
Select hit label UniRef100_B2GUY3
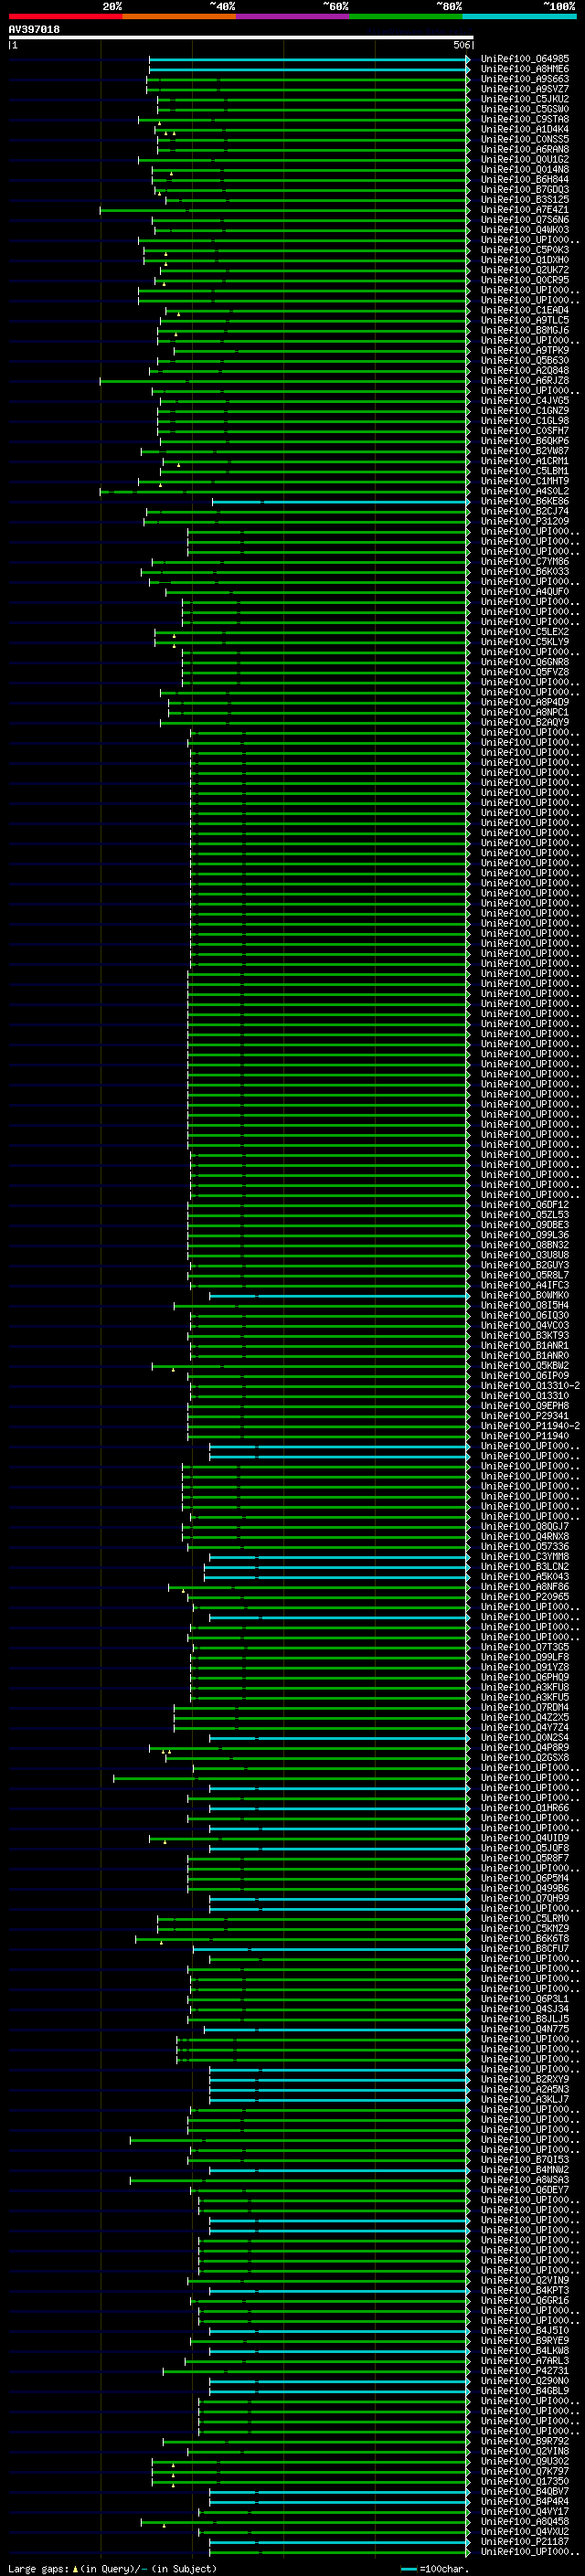pyautogui.click(x=525, y=1265)
